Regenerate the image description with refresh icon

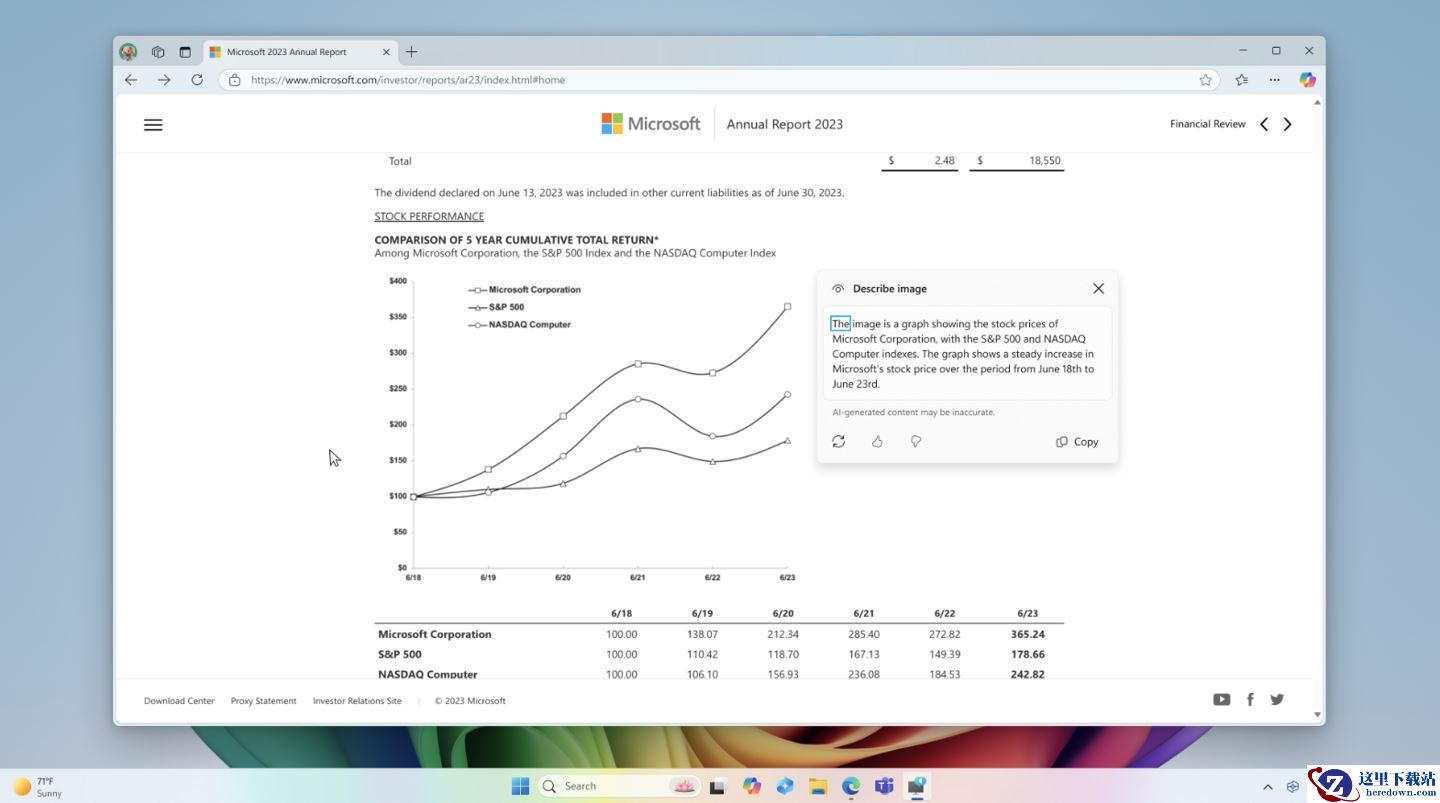coord(838,441)
